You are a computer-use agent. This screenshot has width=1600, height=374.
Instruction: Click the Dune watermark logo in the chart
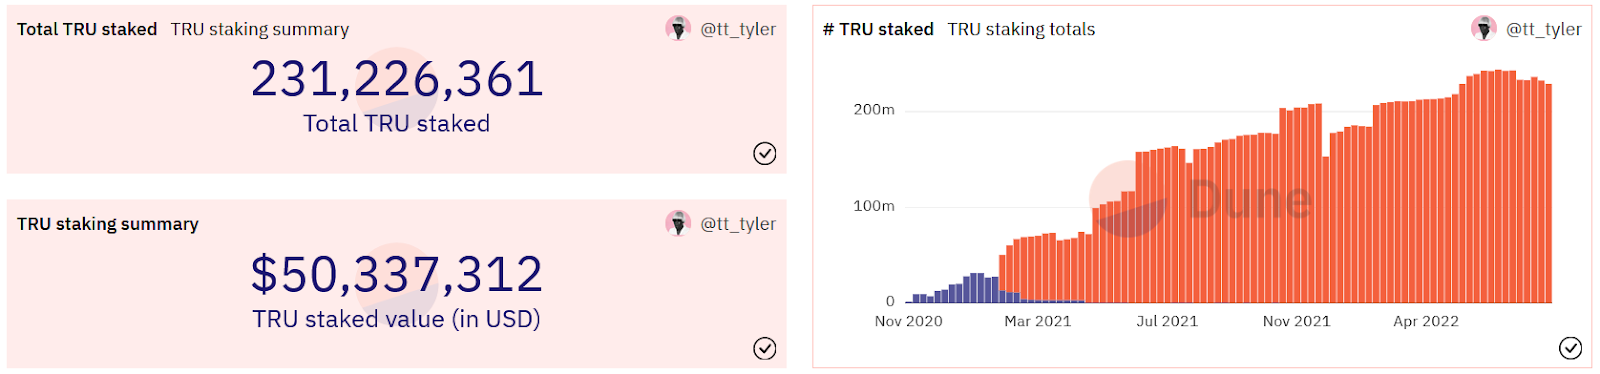(1200, 200)
